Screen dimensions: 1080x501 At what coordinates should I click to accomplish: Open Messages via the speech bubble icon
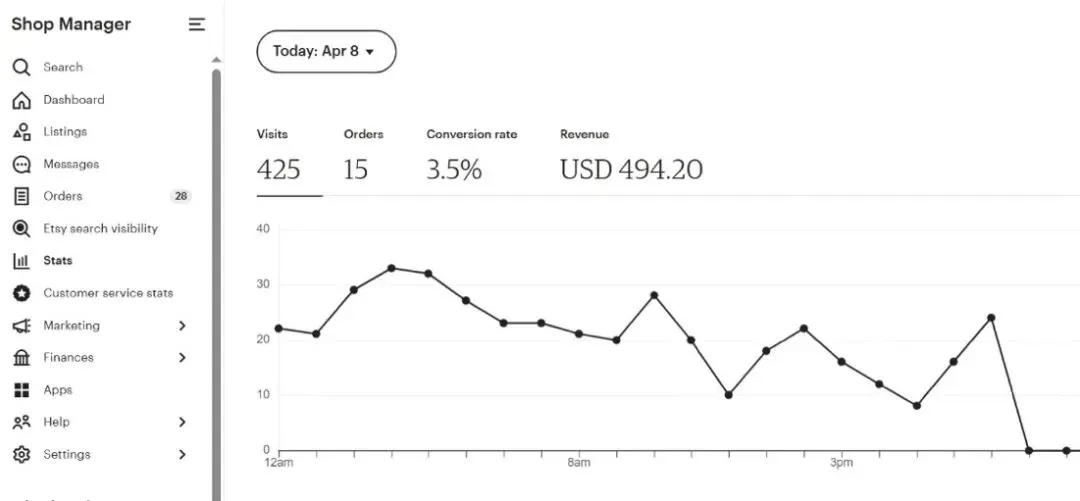pos(21,165)
